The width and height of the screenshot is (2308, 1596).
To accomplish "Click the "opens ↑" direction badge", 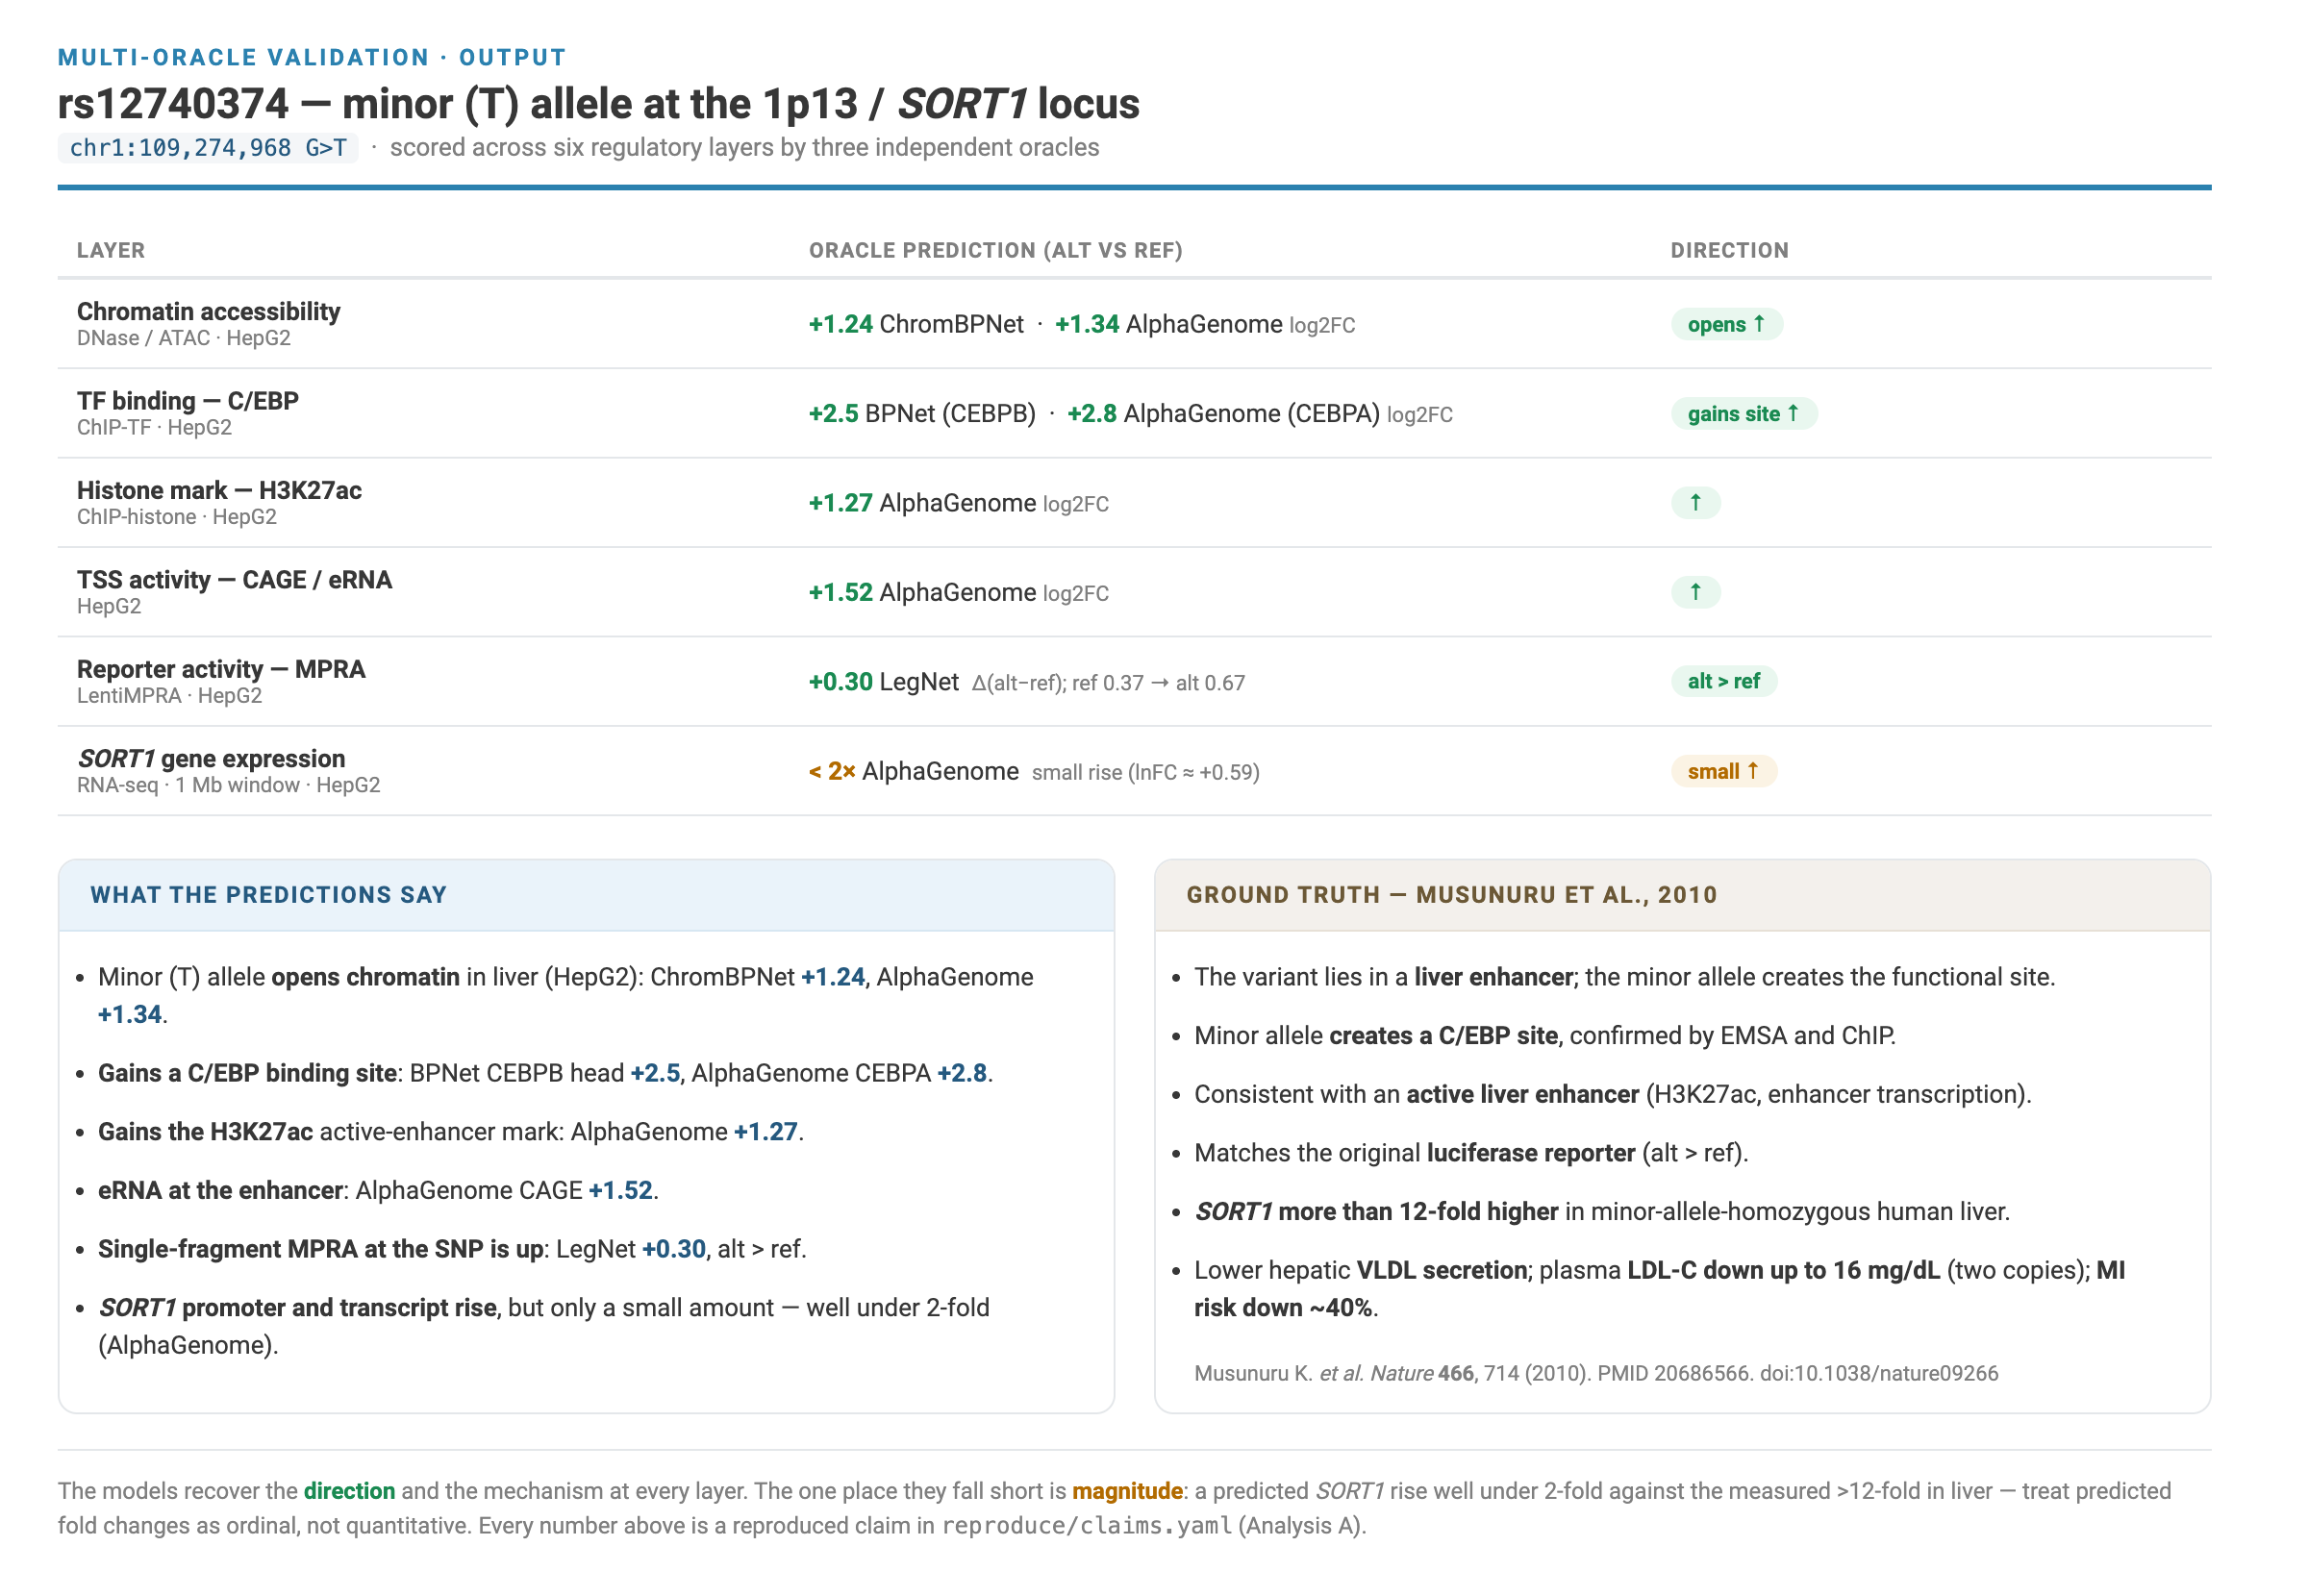I will (x=1726, y=324).
